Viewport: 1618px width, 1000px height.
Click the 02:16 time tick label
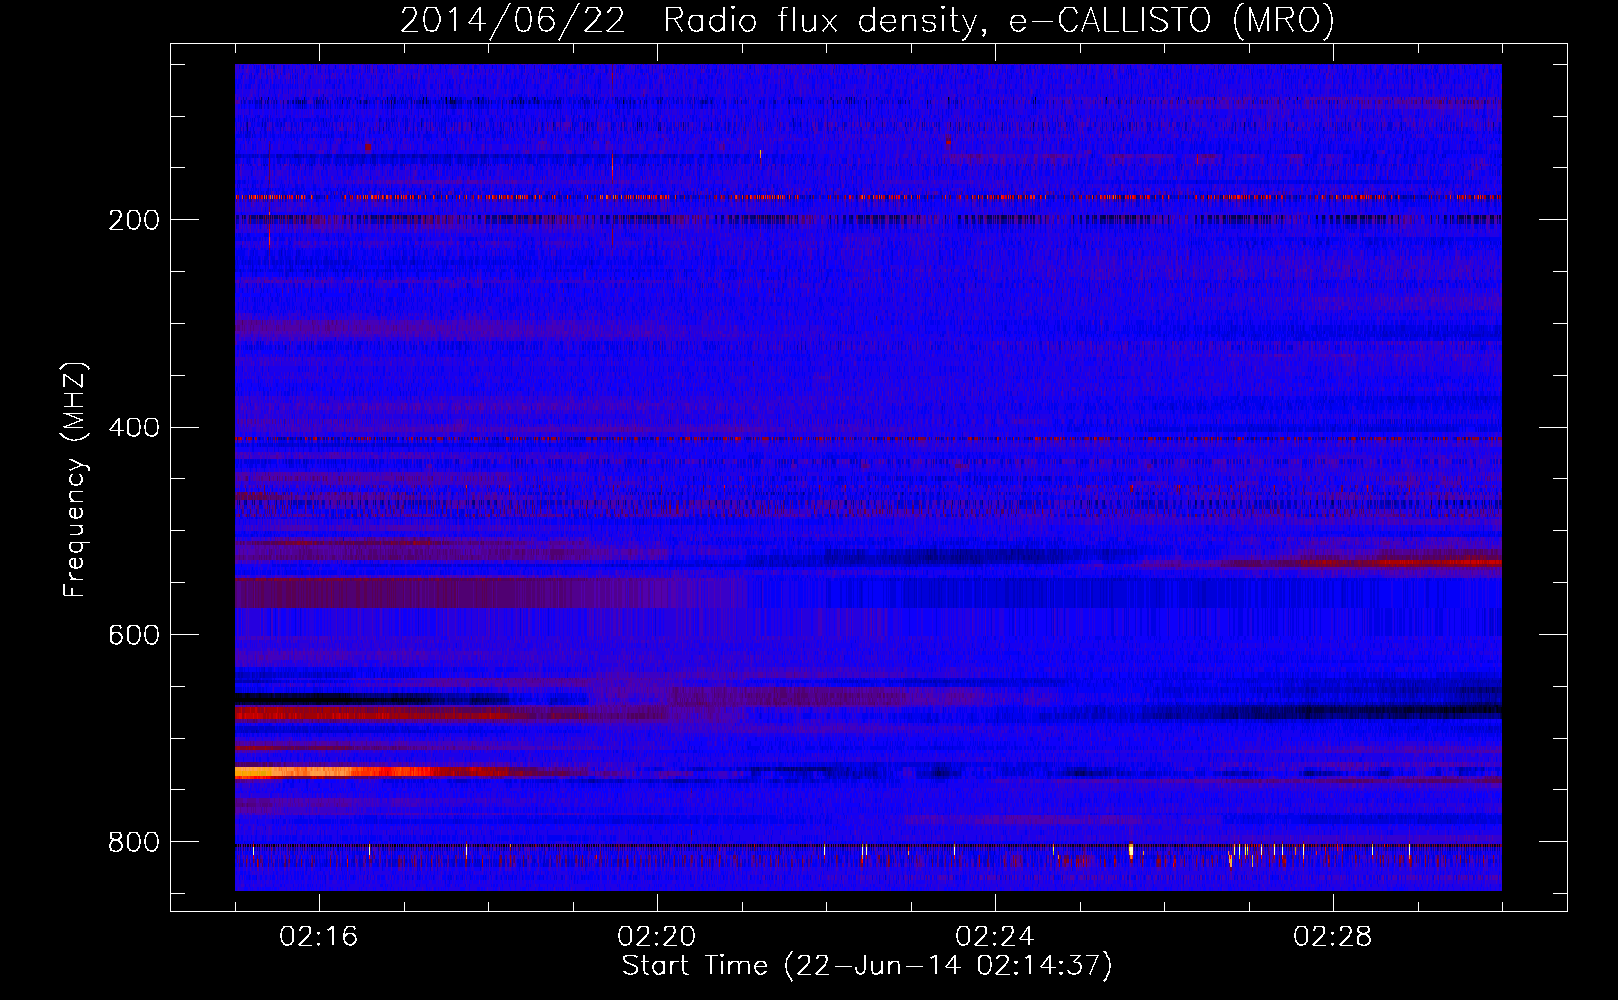(319, 937)
